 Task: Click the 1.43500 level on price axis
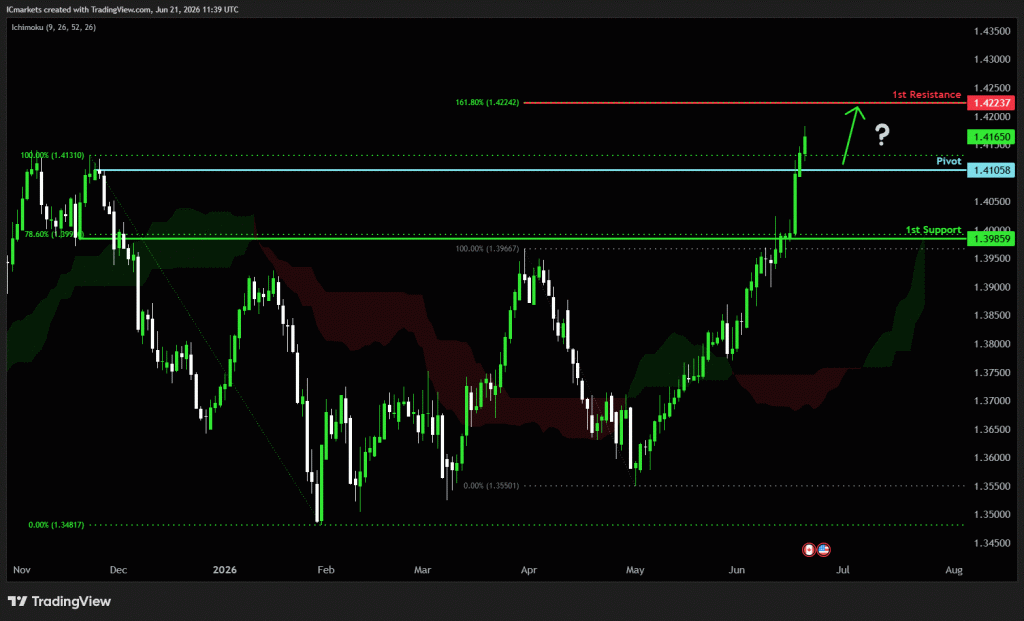pyautogui.click(x=991, y=31)
